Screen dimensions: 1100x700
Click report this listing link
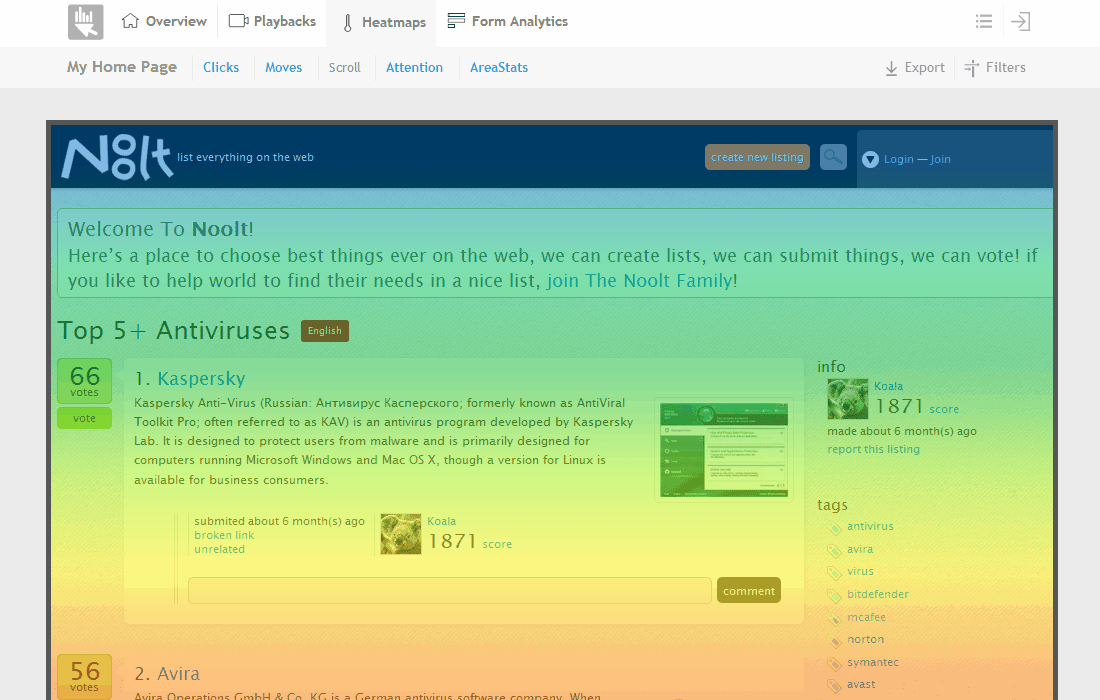point(873,449)
